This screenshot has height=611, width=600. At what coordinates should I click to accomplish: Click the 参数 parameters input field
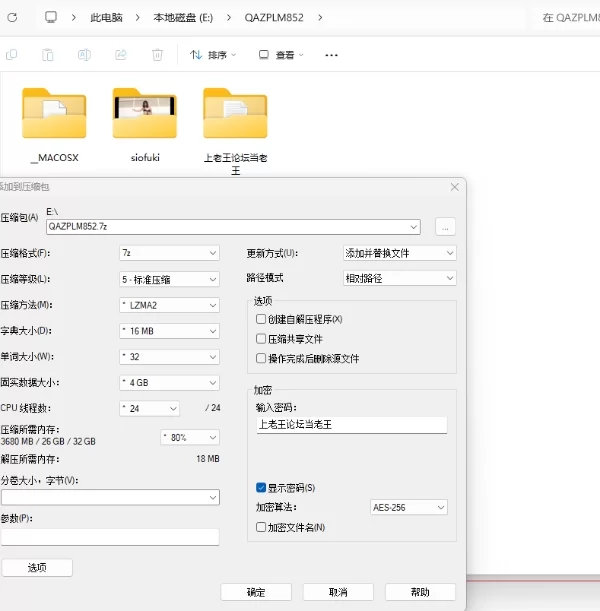[110, 537]
